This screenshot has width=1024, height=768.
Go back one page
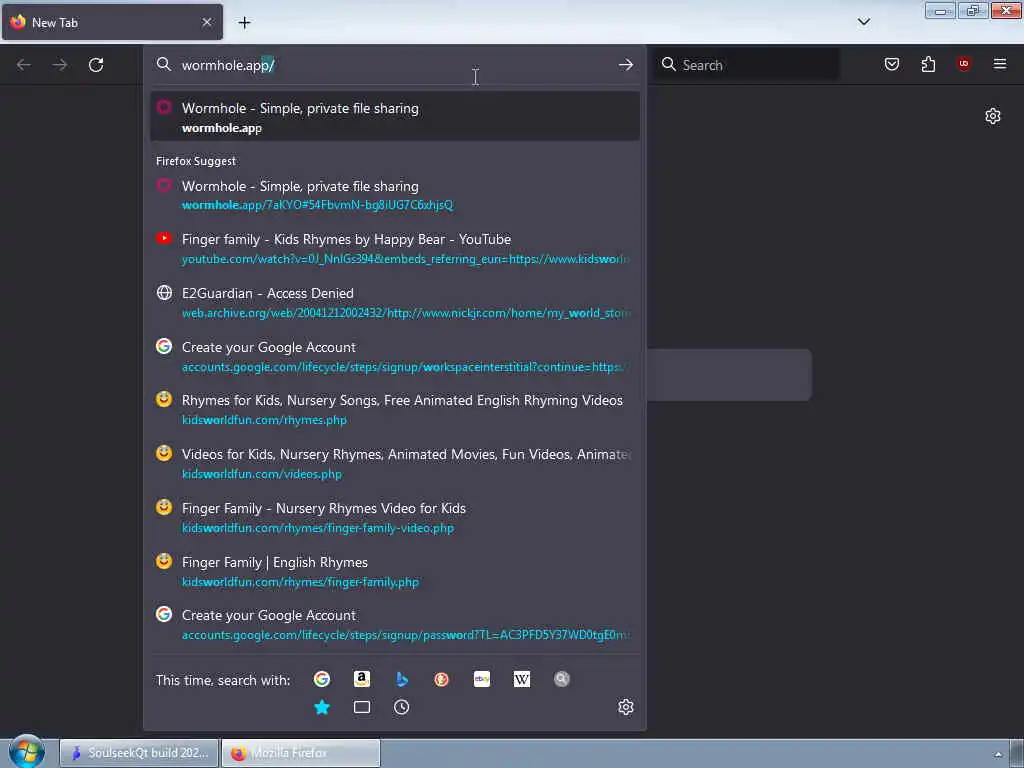[x=24, y=65]
